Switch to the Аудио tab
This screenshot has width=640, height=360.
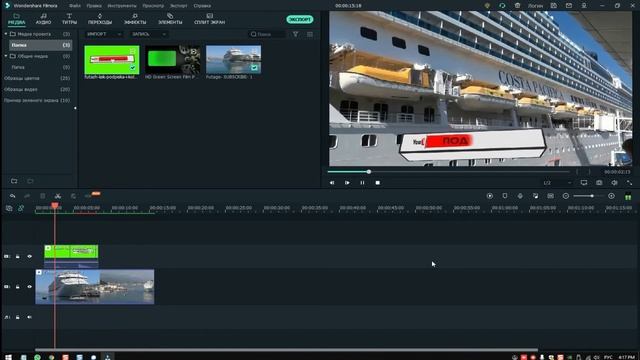click(x=43, y=19)
